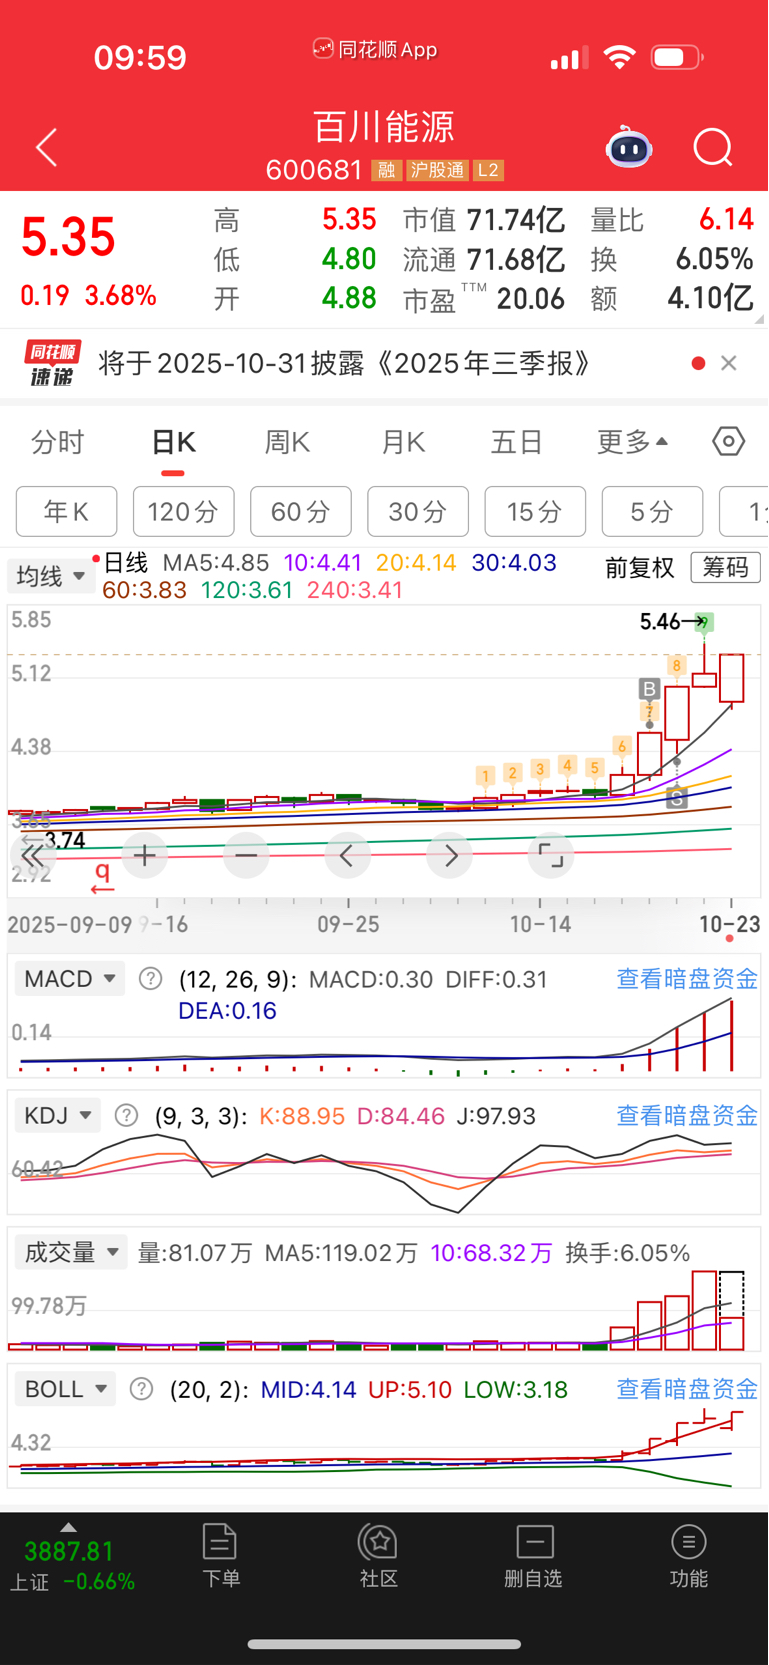
Task: Switch to 月K tab
Action: pos(403,442)
